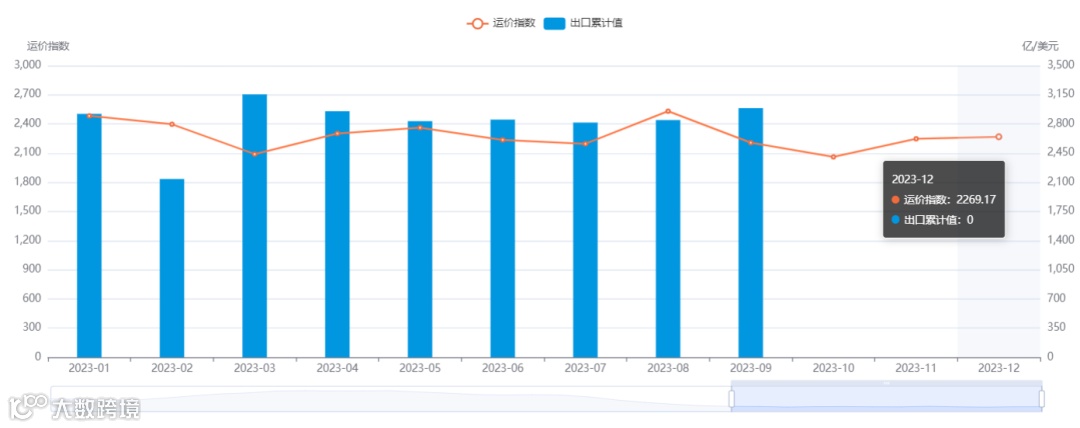Click the 2023-07 export bar
Image resolution: width=1080 pixels, height=428 pixels.
(585, 240)
